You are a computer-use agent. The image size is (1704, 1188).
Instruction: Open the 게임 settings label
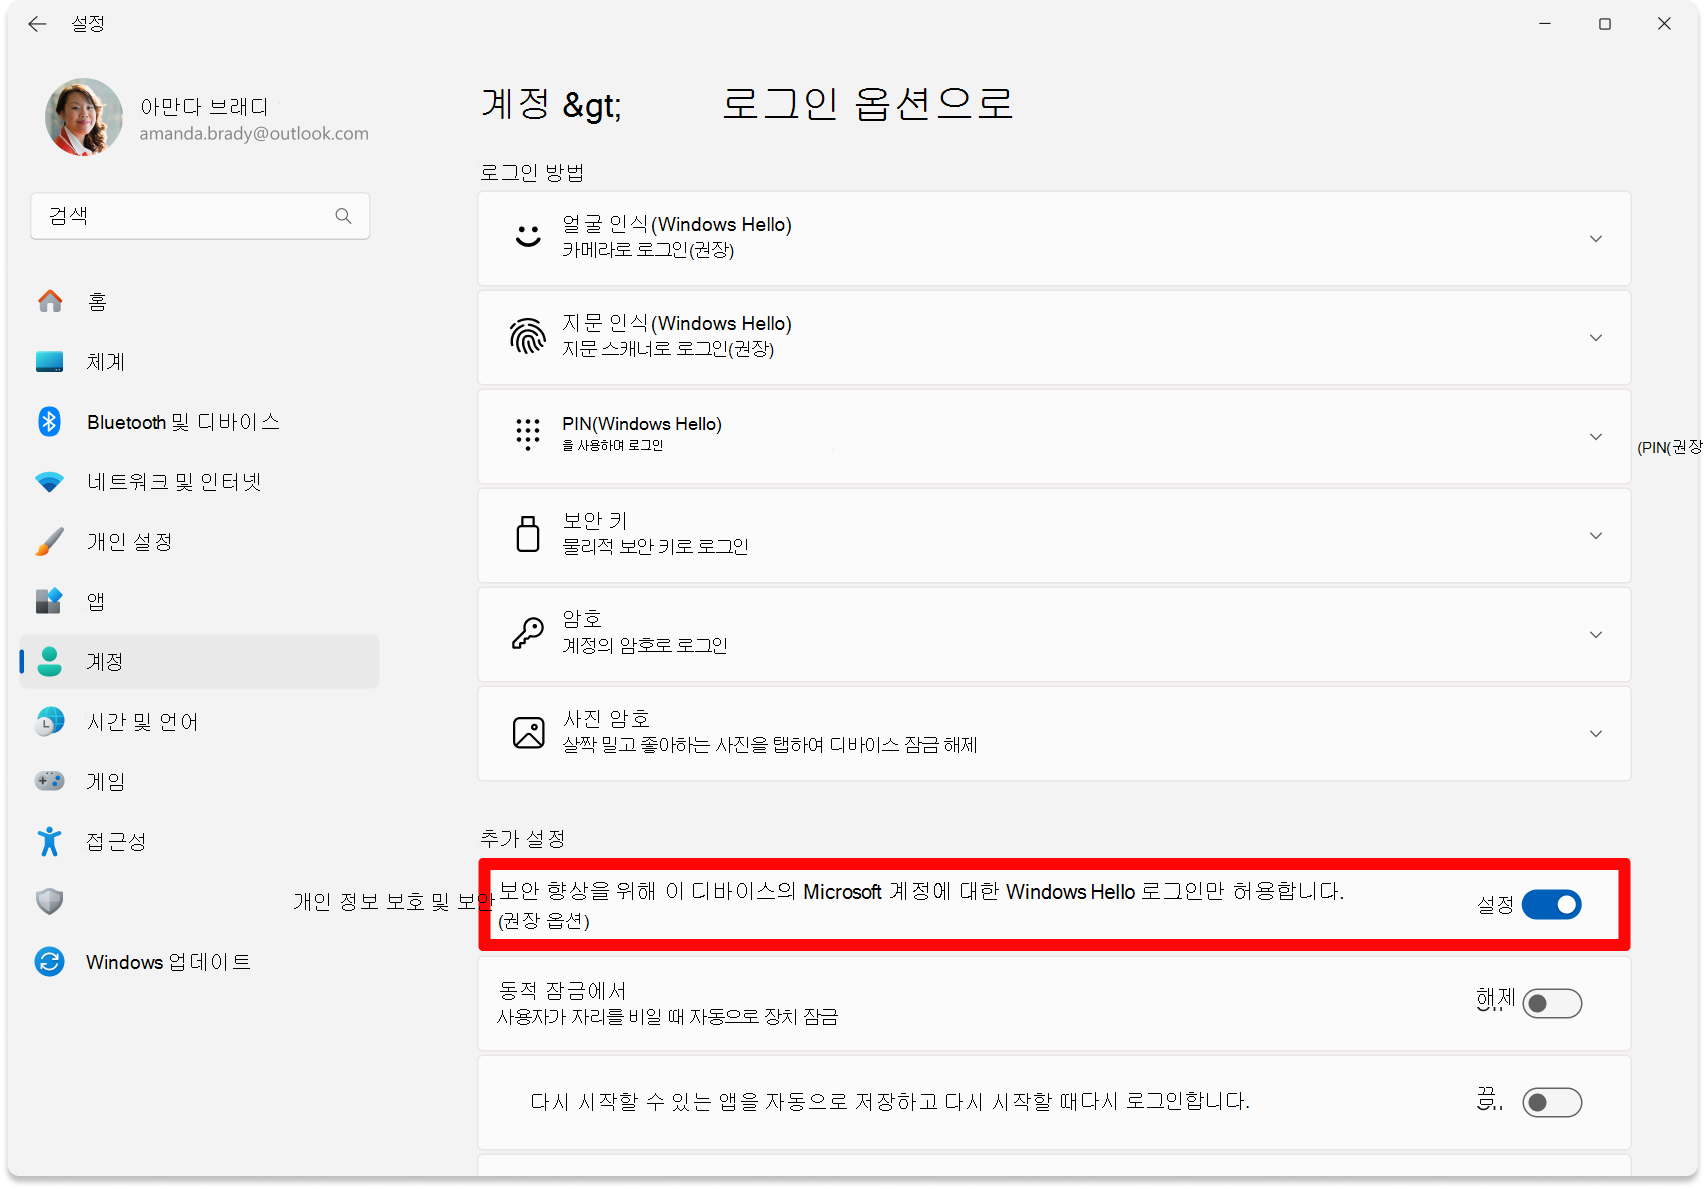pyautogui.click(x=106, y=781)
